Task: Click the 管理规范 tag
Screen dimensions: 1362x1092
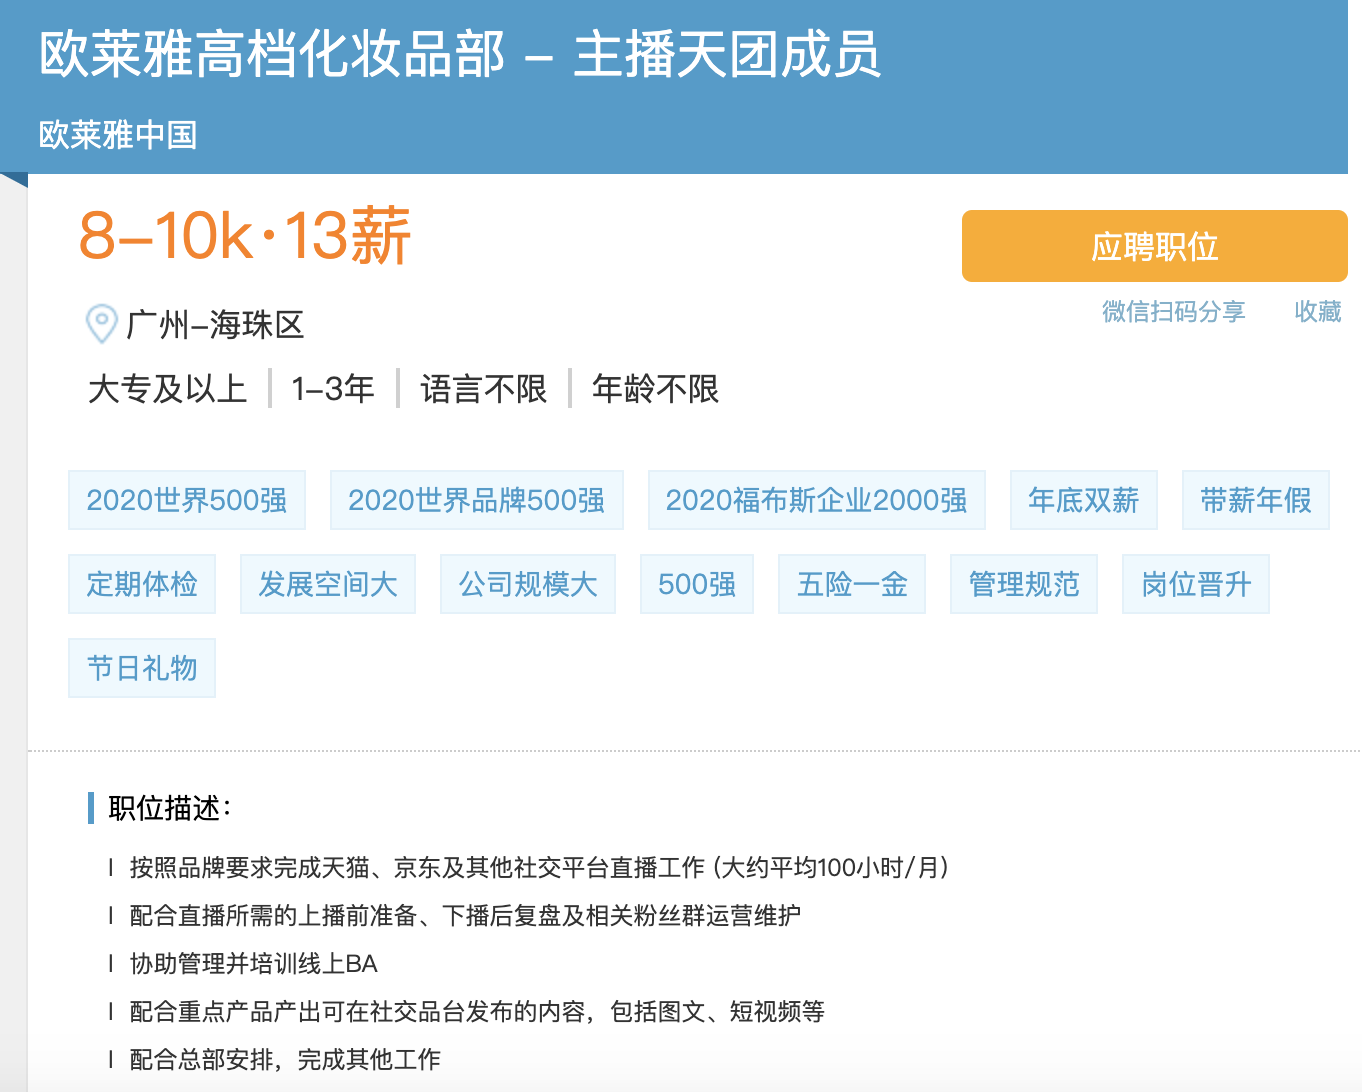Action: pyautogui.click(x=1024, y=584)
